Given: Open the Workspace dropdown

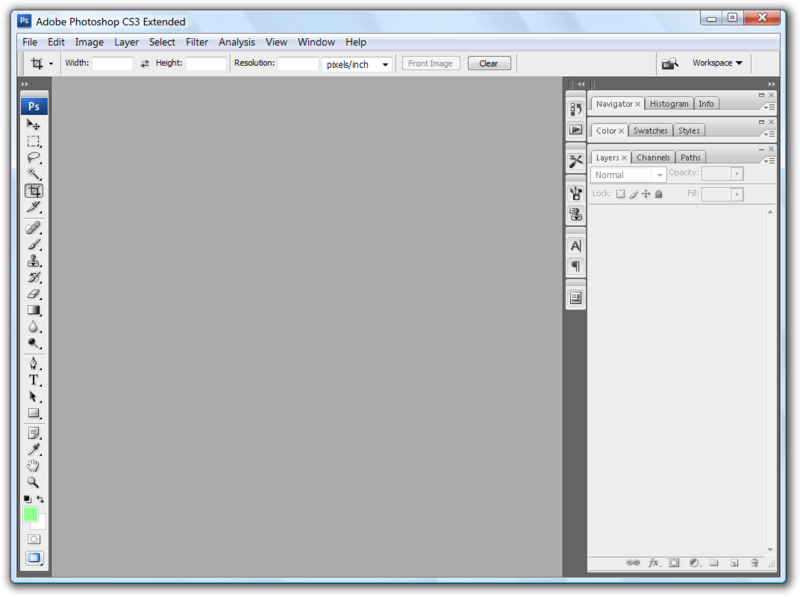Looking at the screenshot, I should click(x=717, y=63).
